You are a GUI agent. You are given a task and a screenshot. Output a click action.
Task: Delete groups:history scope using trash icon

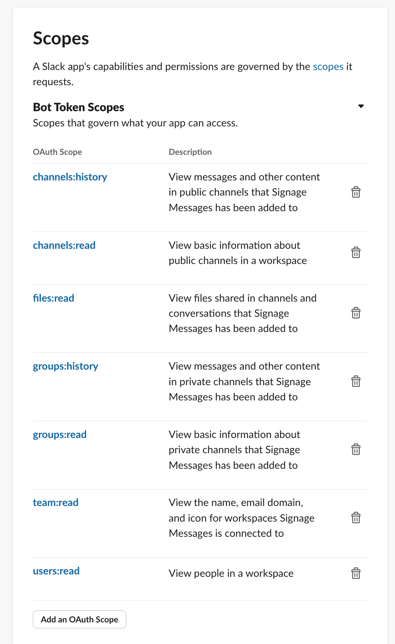356,381
